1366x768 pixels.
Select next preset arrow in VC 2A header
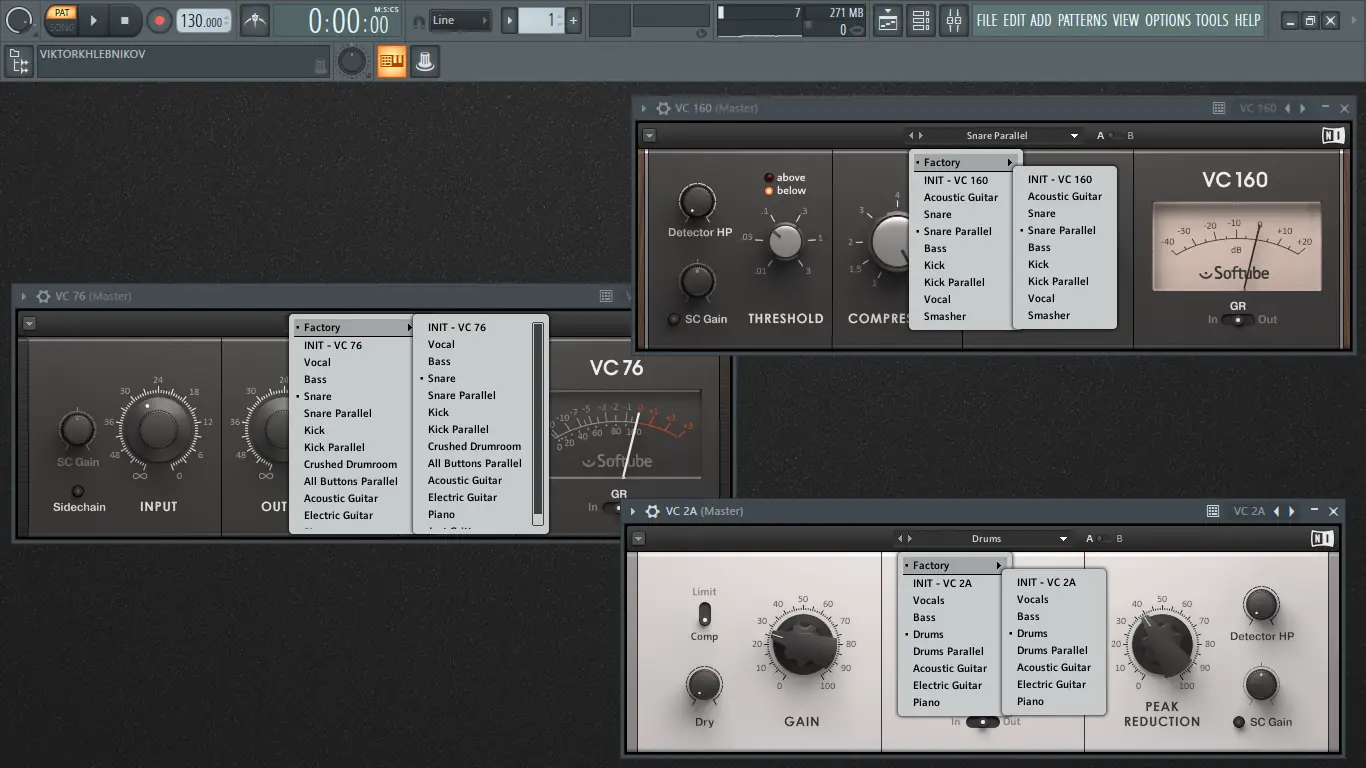1292,511
